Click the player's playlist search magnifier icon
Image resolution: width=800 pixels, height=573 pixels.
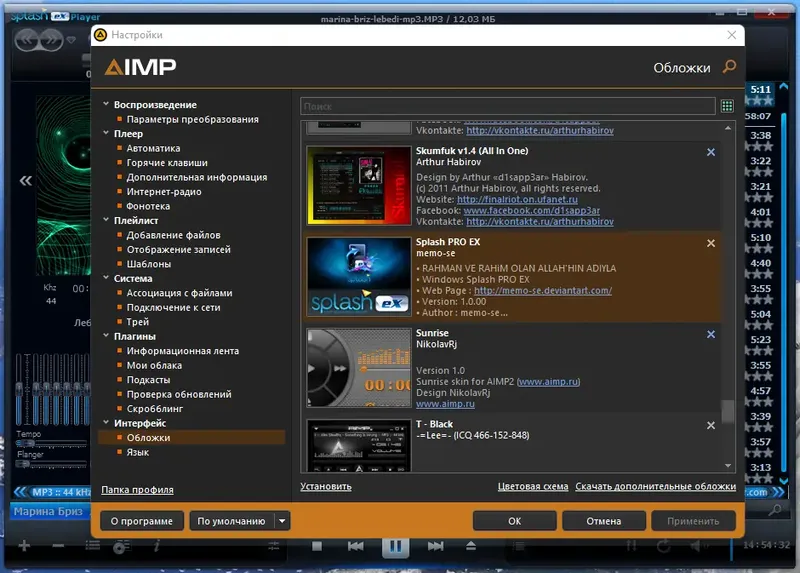(775, 510)
